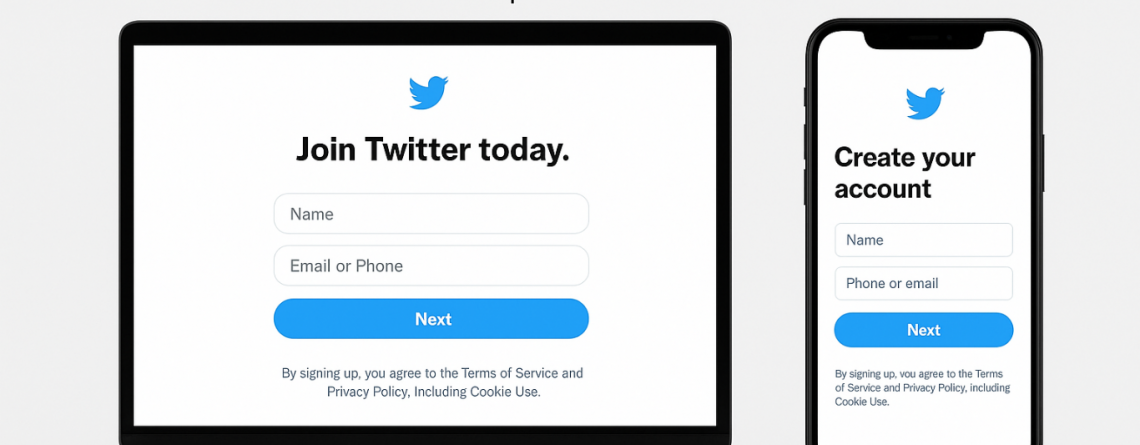Focus the Name field on the laptop form
The width and height of the screenshot is (1140, 445).
point(431,214)
